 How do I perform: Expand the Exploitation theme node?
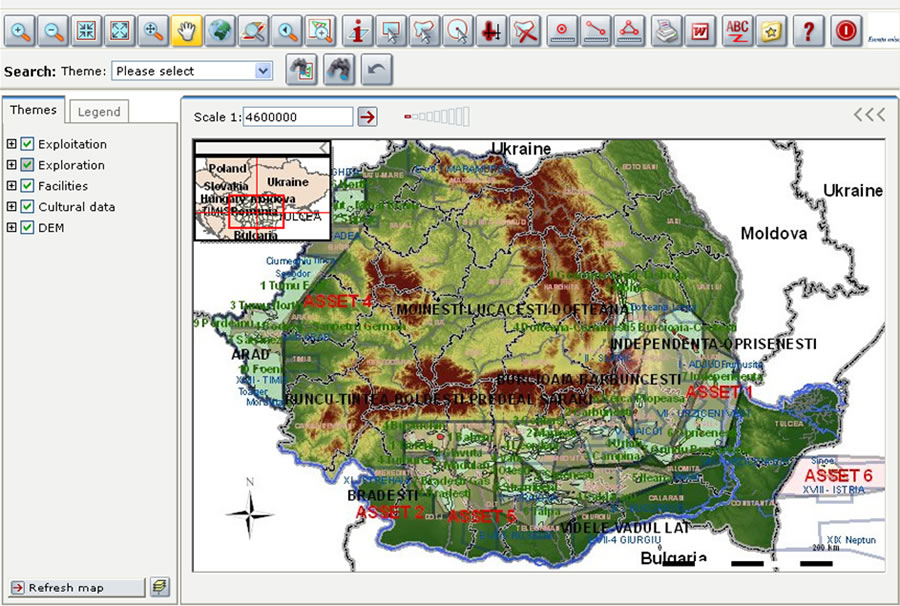pyautogui.click(x=11, y=143)
